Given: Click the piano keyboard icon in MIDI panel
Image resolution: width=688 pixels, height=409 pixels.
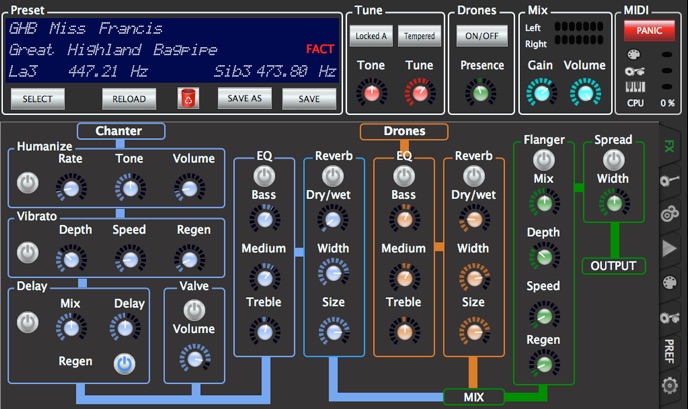Looking at the screenshot, I should 635,86.
